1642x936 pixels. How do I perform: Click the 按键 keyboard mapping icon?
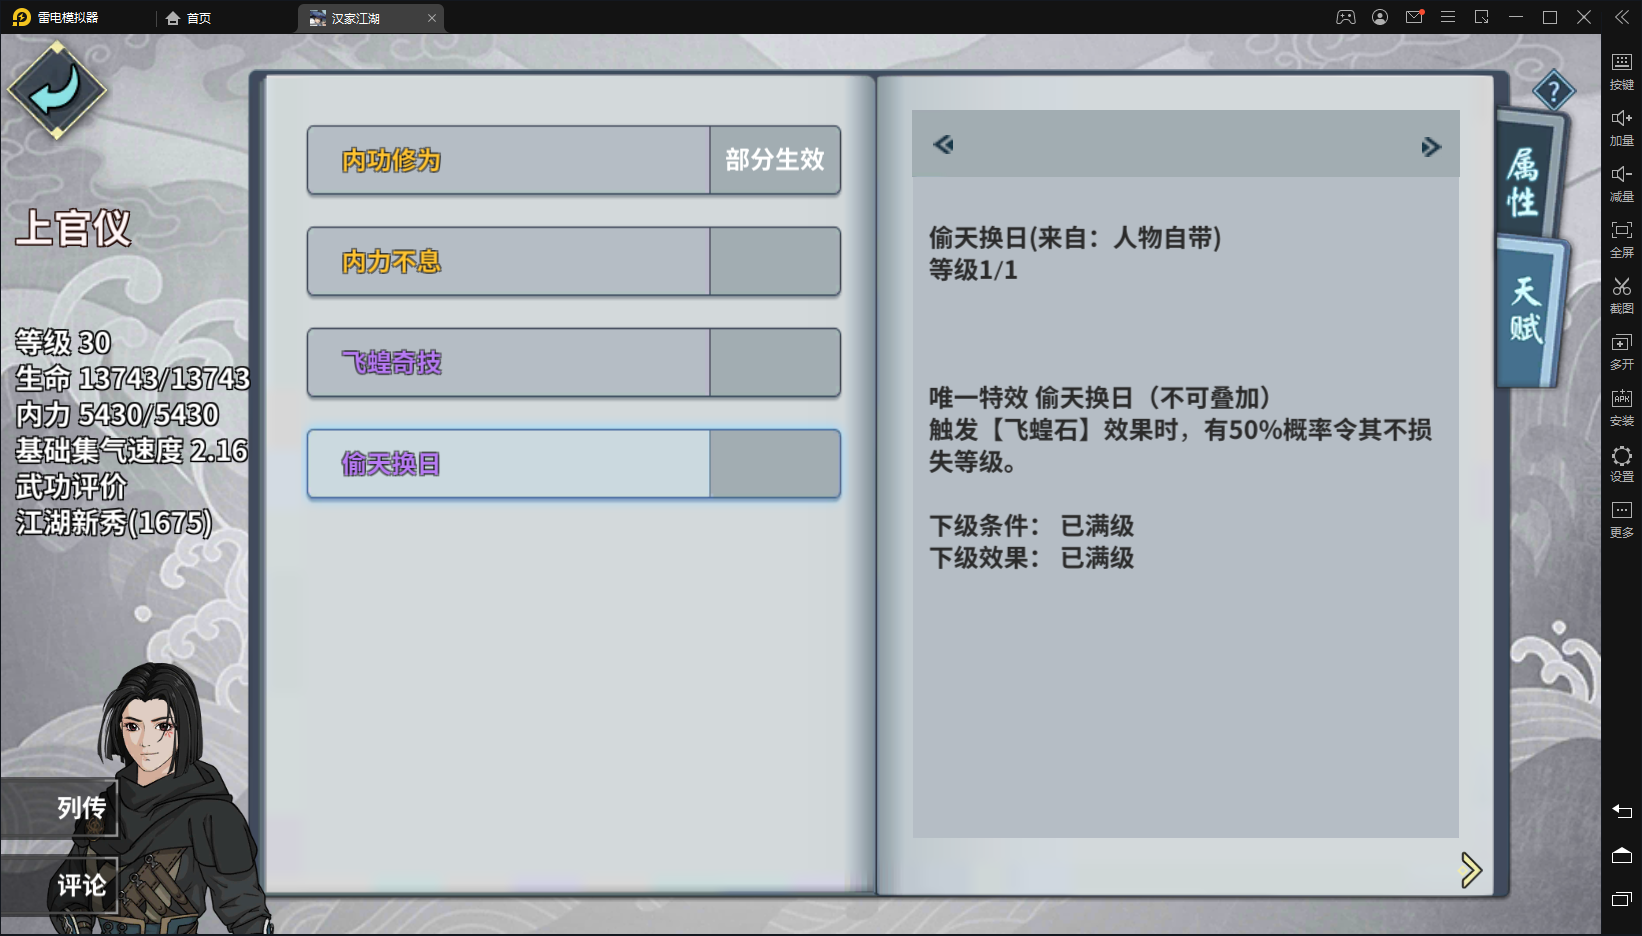click(1621, 70)
